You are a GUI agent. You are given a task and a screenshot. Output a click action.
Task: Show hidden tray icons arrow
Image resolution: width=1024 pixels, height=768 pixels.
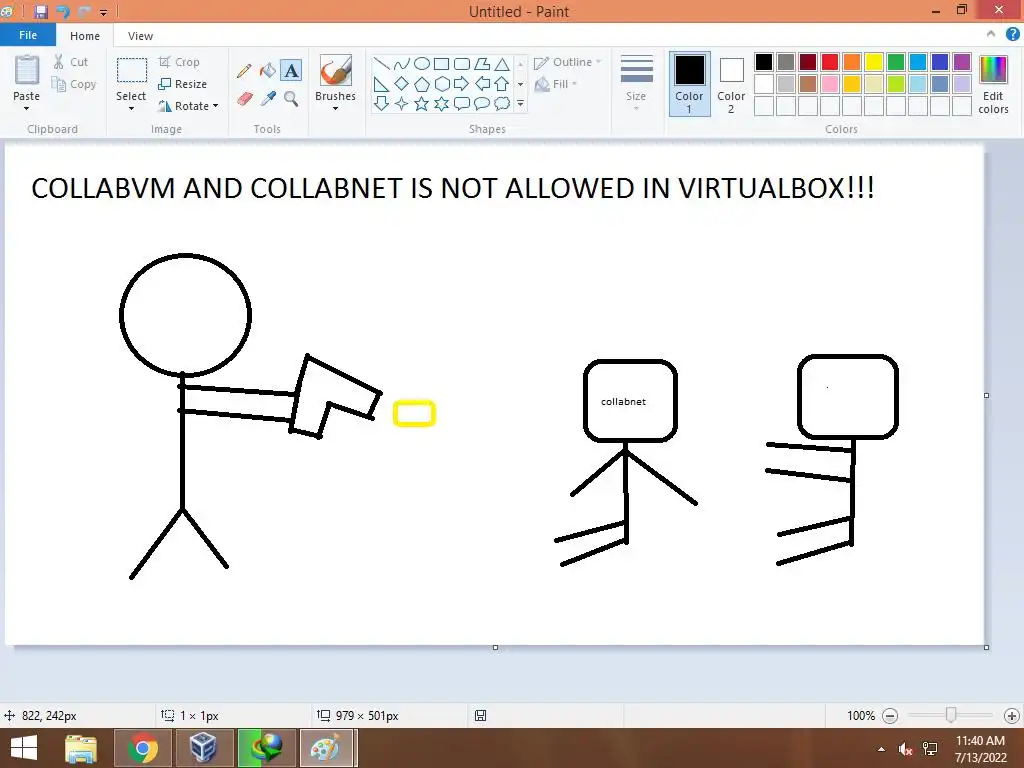[882, 749]
